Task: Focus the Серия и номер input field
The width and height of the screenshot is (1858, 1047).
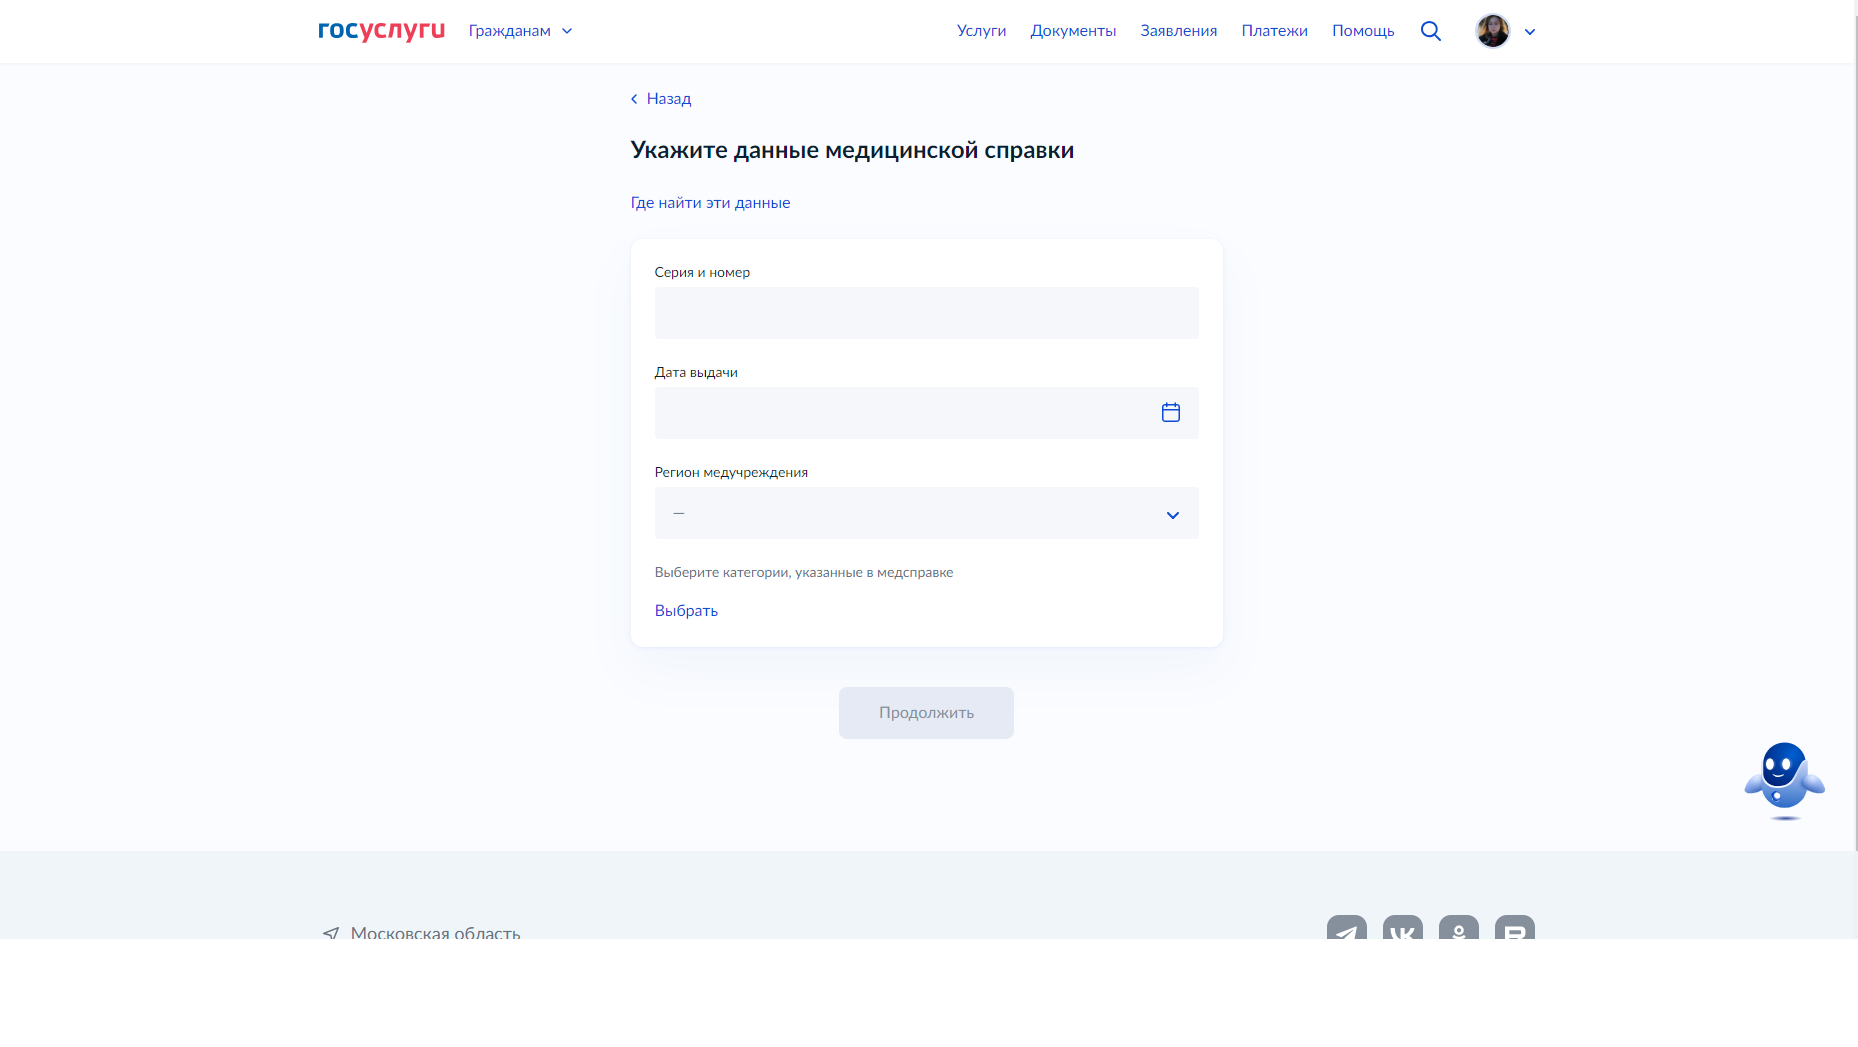Action: [926, 313]
